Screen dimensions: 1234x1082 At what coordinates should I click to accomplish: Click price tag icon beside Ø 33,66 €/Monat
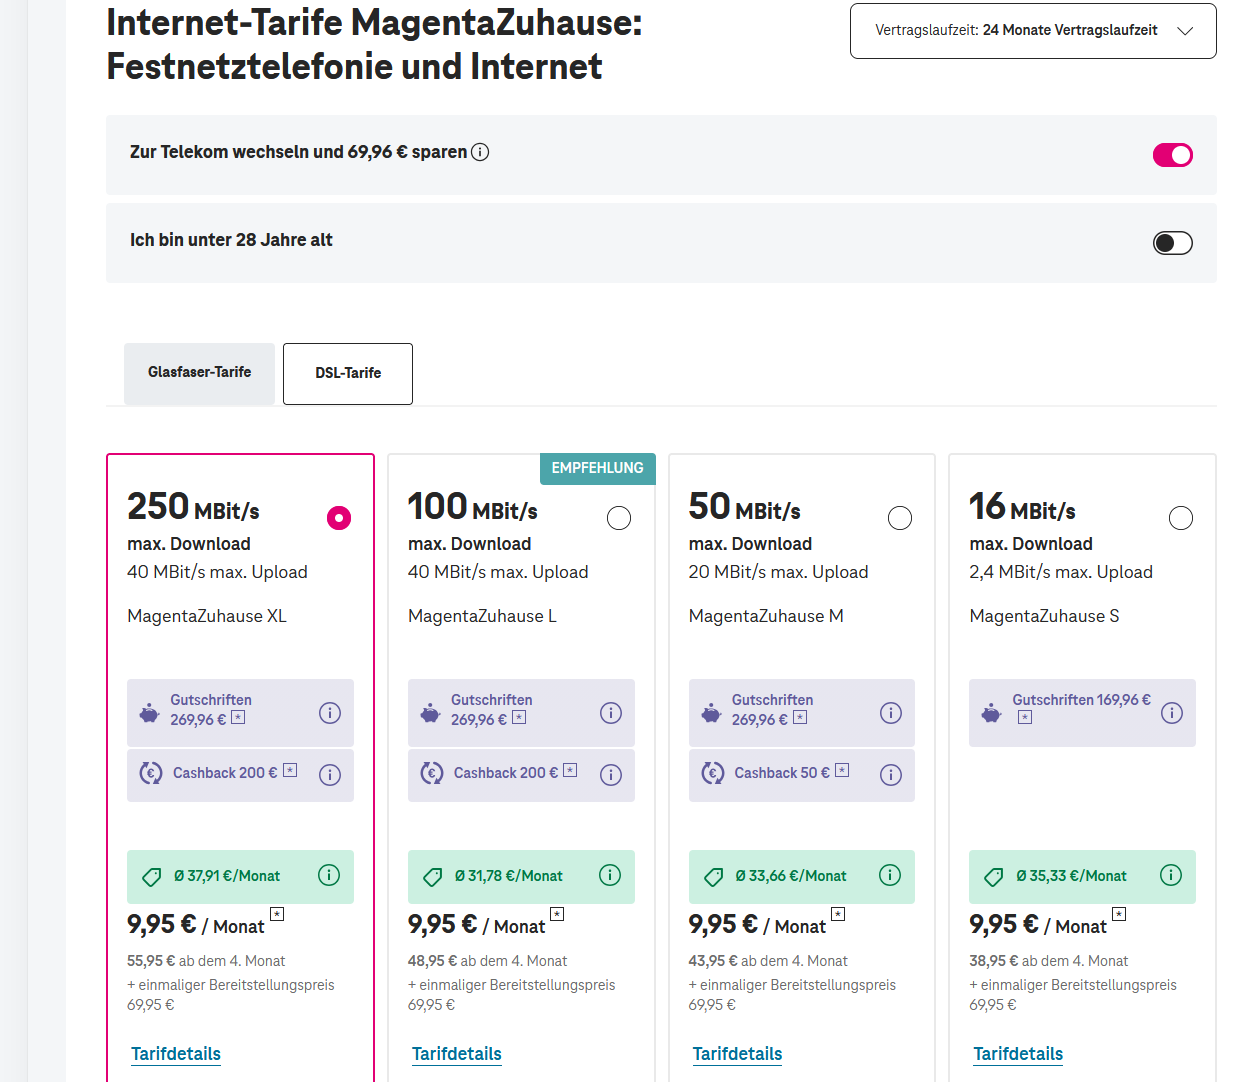click(x=714, y=877)
